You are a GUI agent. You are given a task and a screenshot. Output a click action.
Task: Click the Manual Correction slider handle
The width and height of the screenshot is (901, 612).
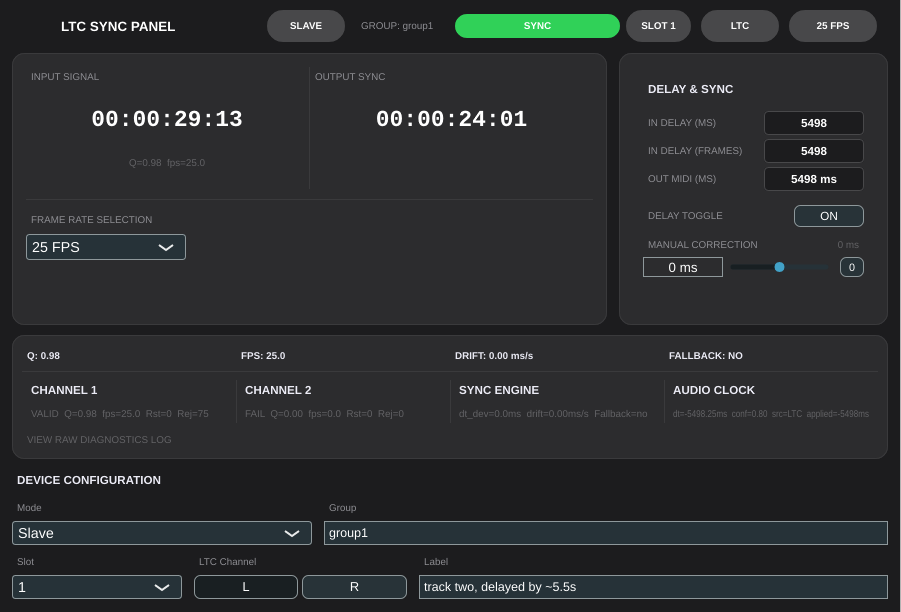pos(779,267)
